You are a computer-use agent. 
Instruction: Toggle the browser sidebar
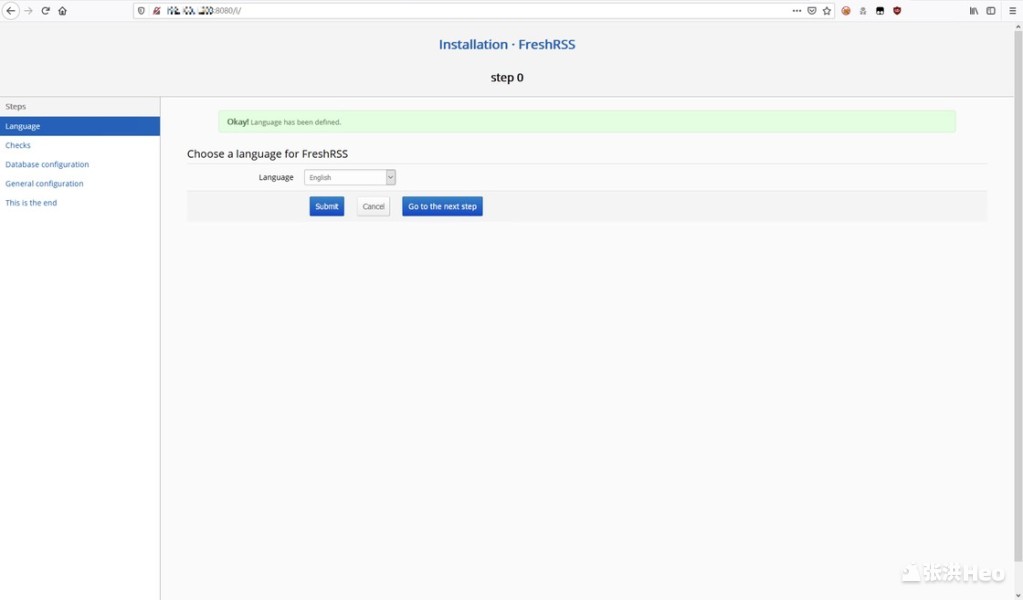click(991, 10)
